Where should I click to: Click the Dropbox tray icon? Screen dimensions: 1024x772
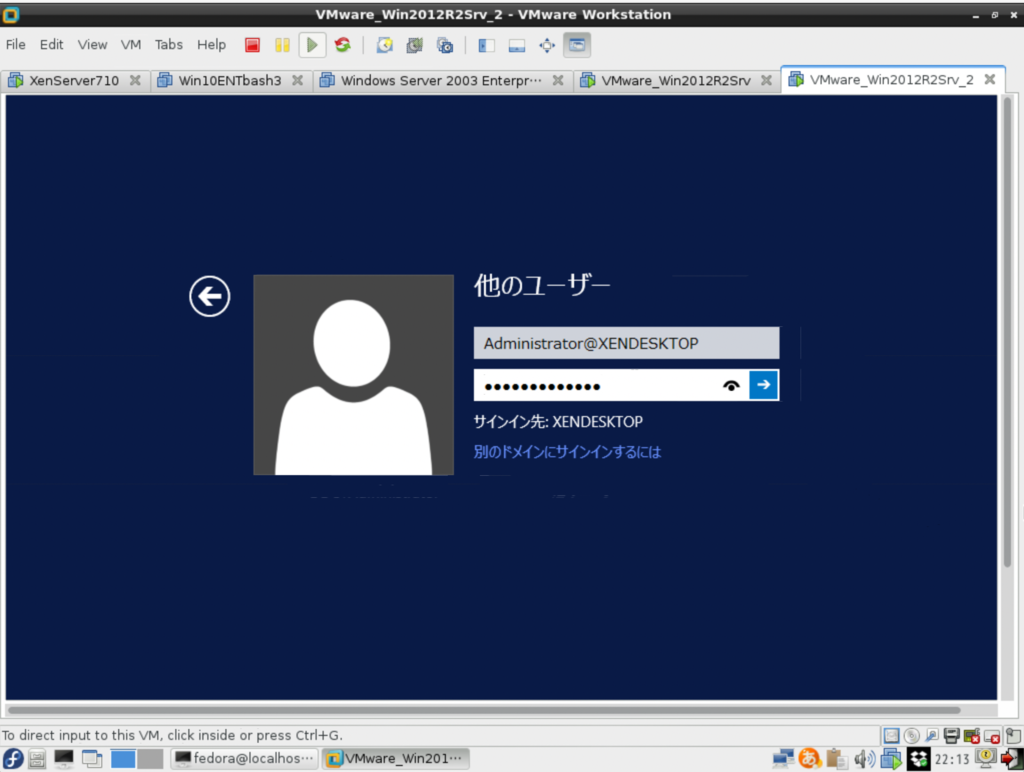click(918, 758)
